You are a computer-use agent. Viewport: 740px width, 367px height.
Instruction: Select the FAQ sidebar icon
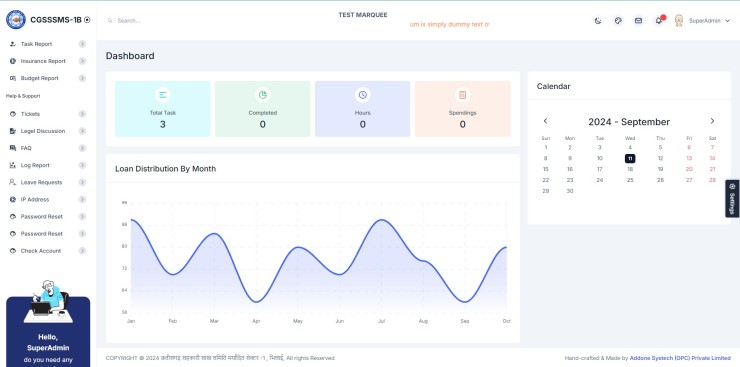13,148
